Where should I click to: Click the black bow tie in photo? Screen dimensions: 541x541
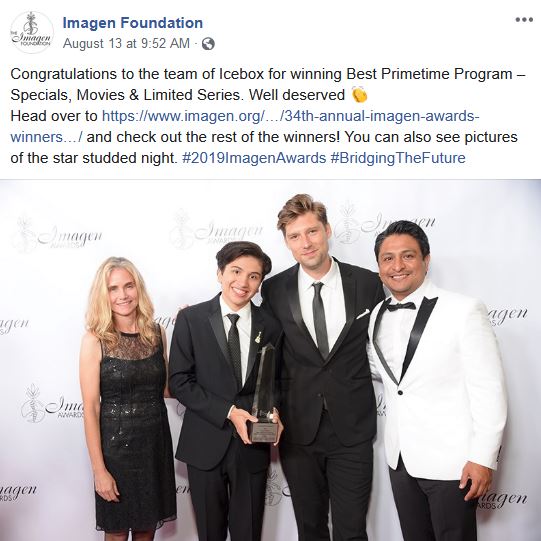pos(401,306)
